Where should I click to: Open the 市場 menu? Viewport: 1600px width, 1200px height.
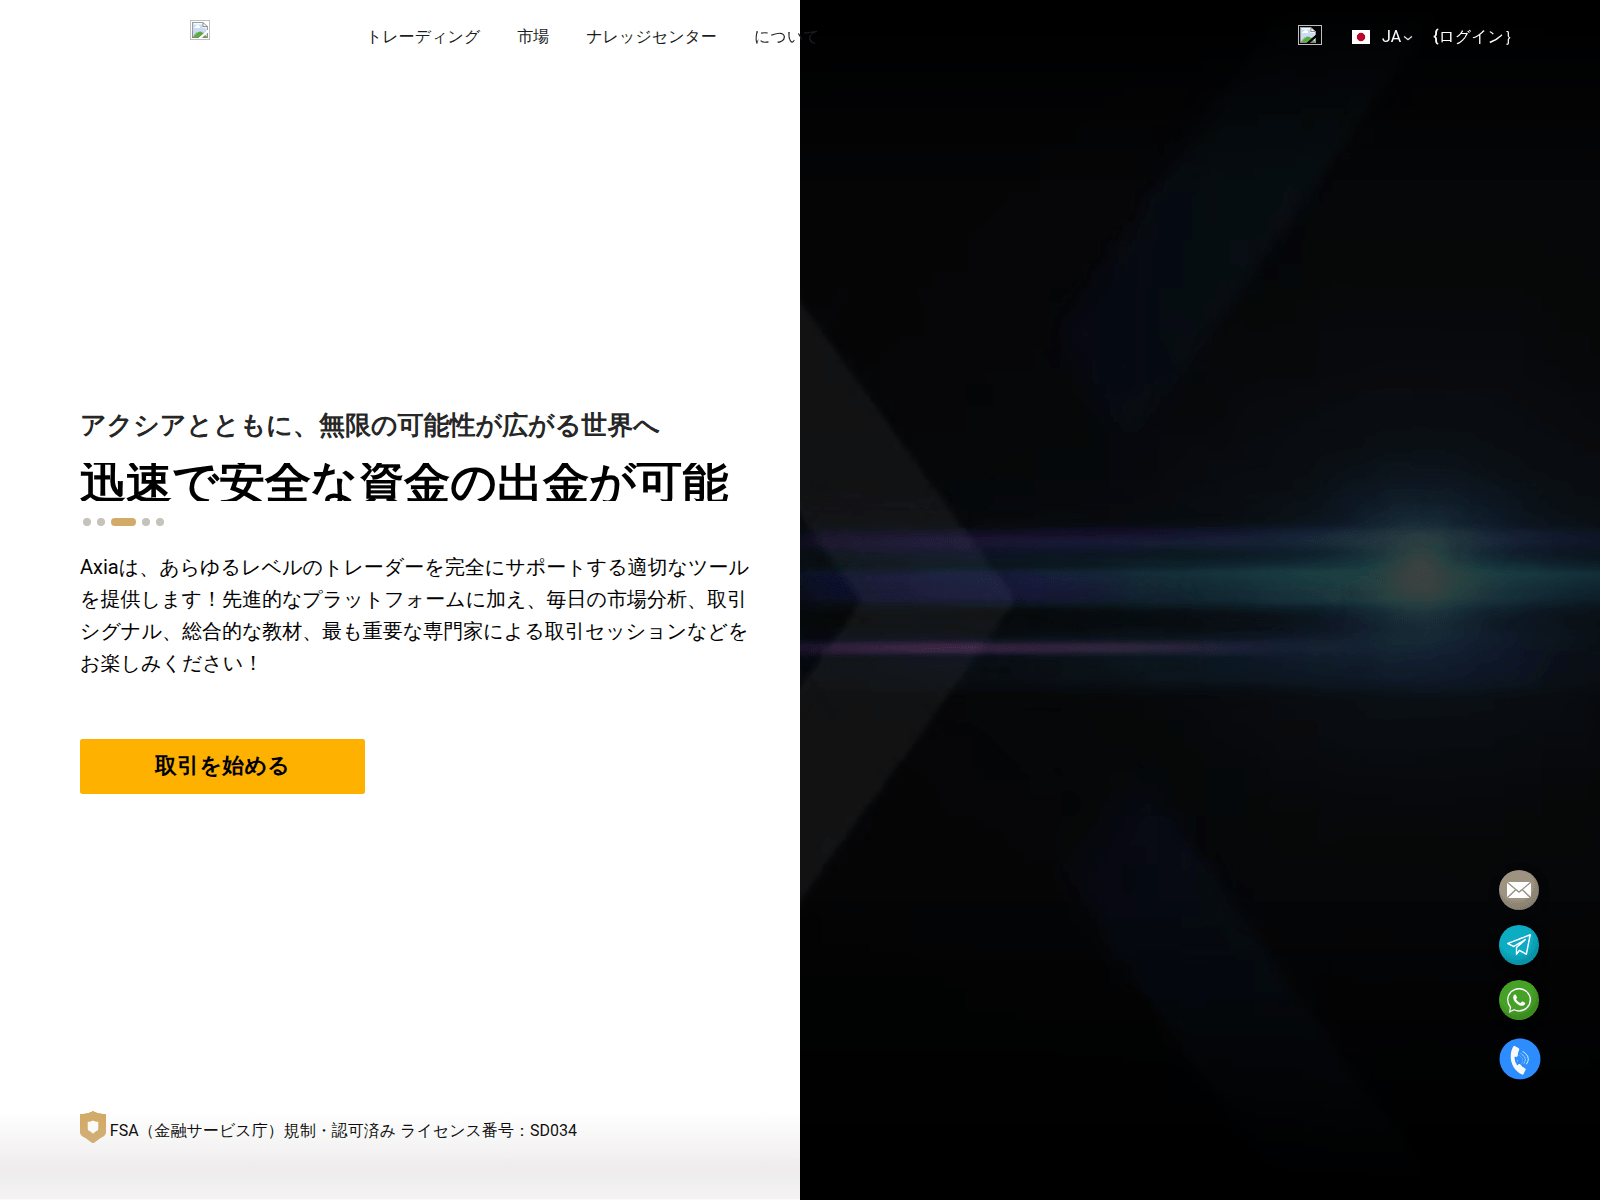click(533, 37)
